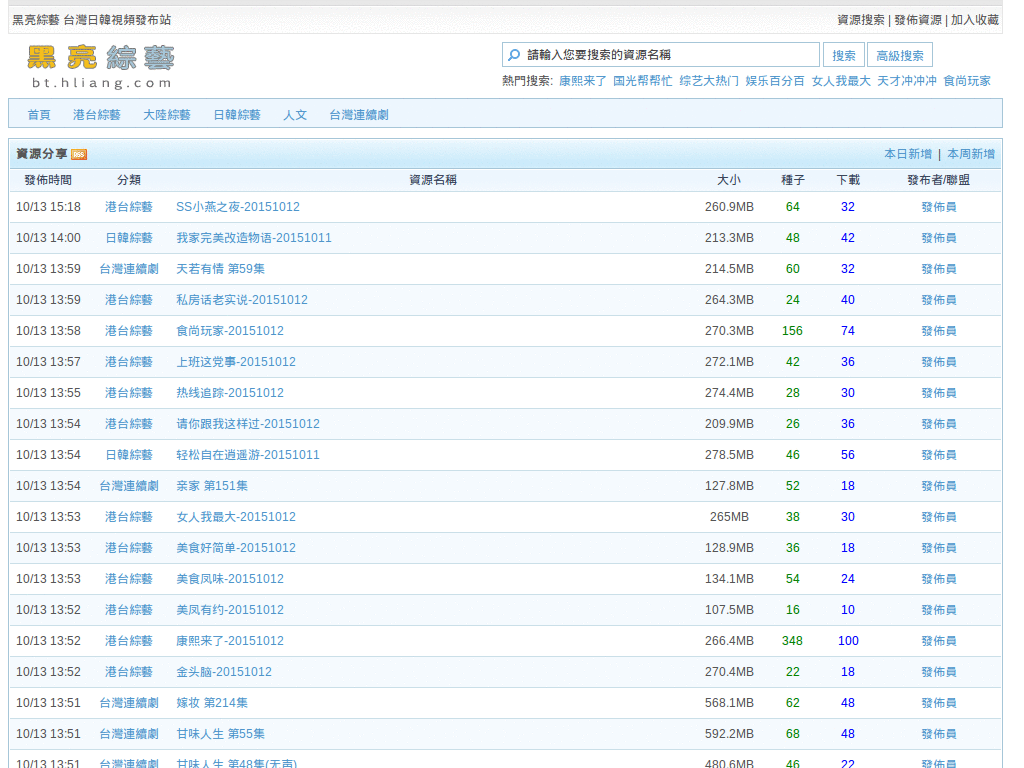Click 發佈員 in the 金头脑 row
Viewport: 1024px width, 768px height.
click(x=938, y=673)
